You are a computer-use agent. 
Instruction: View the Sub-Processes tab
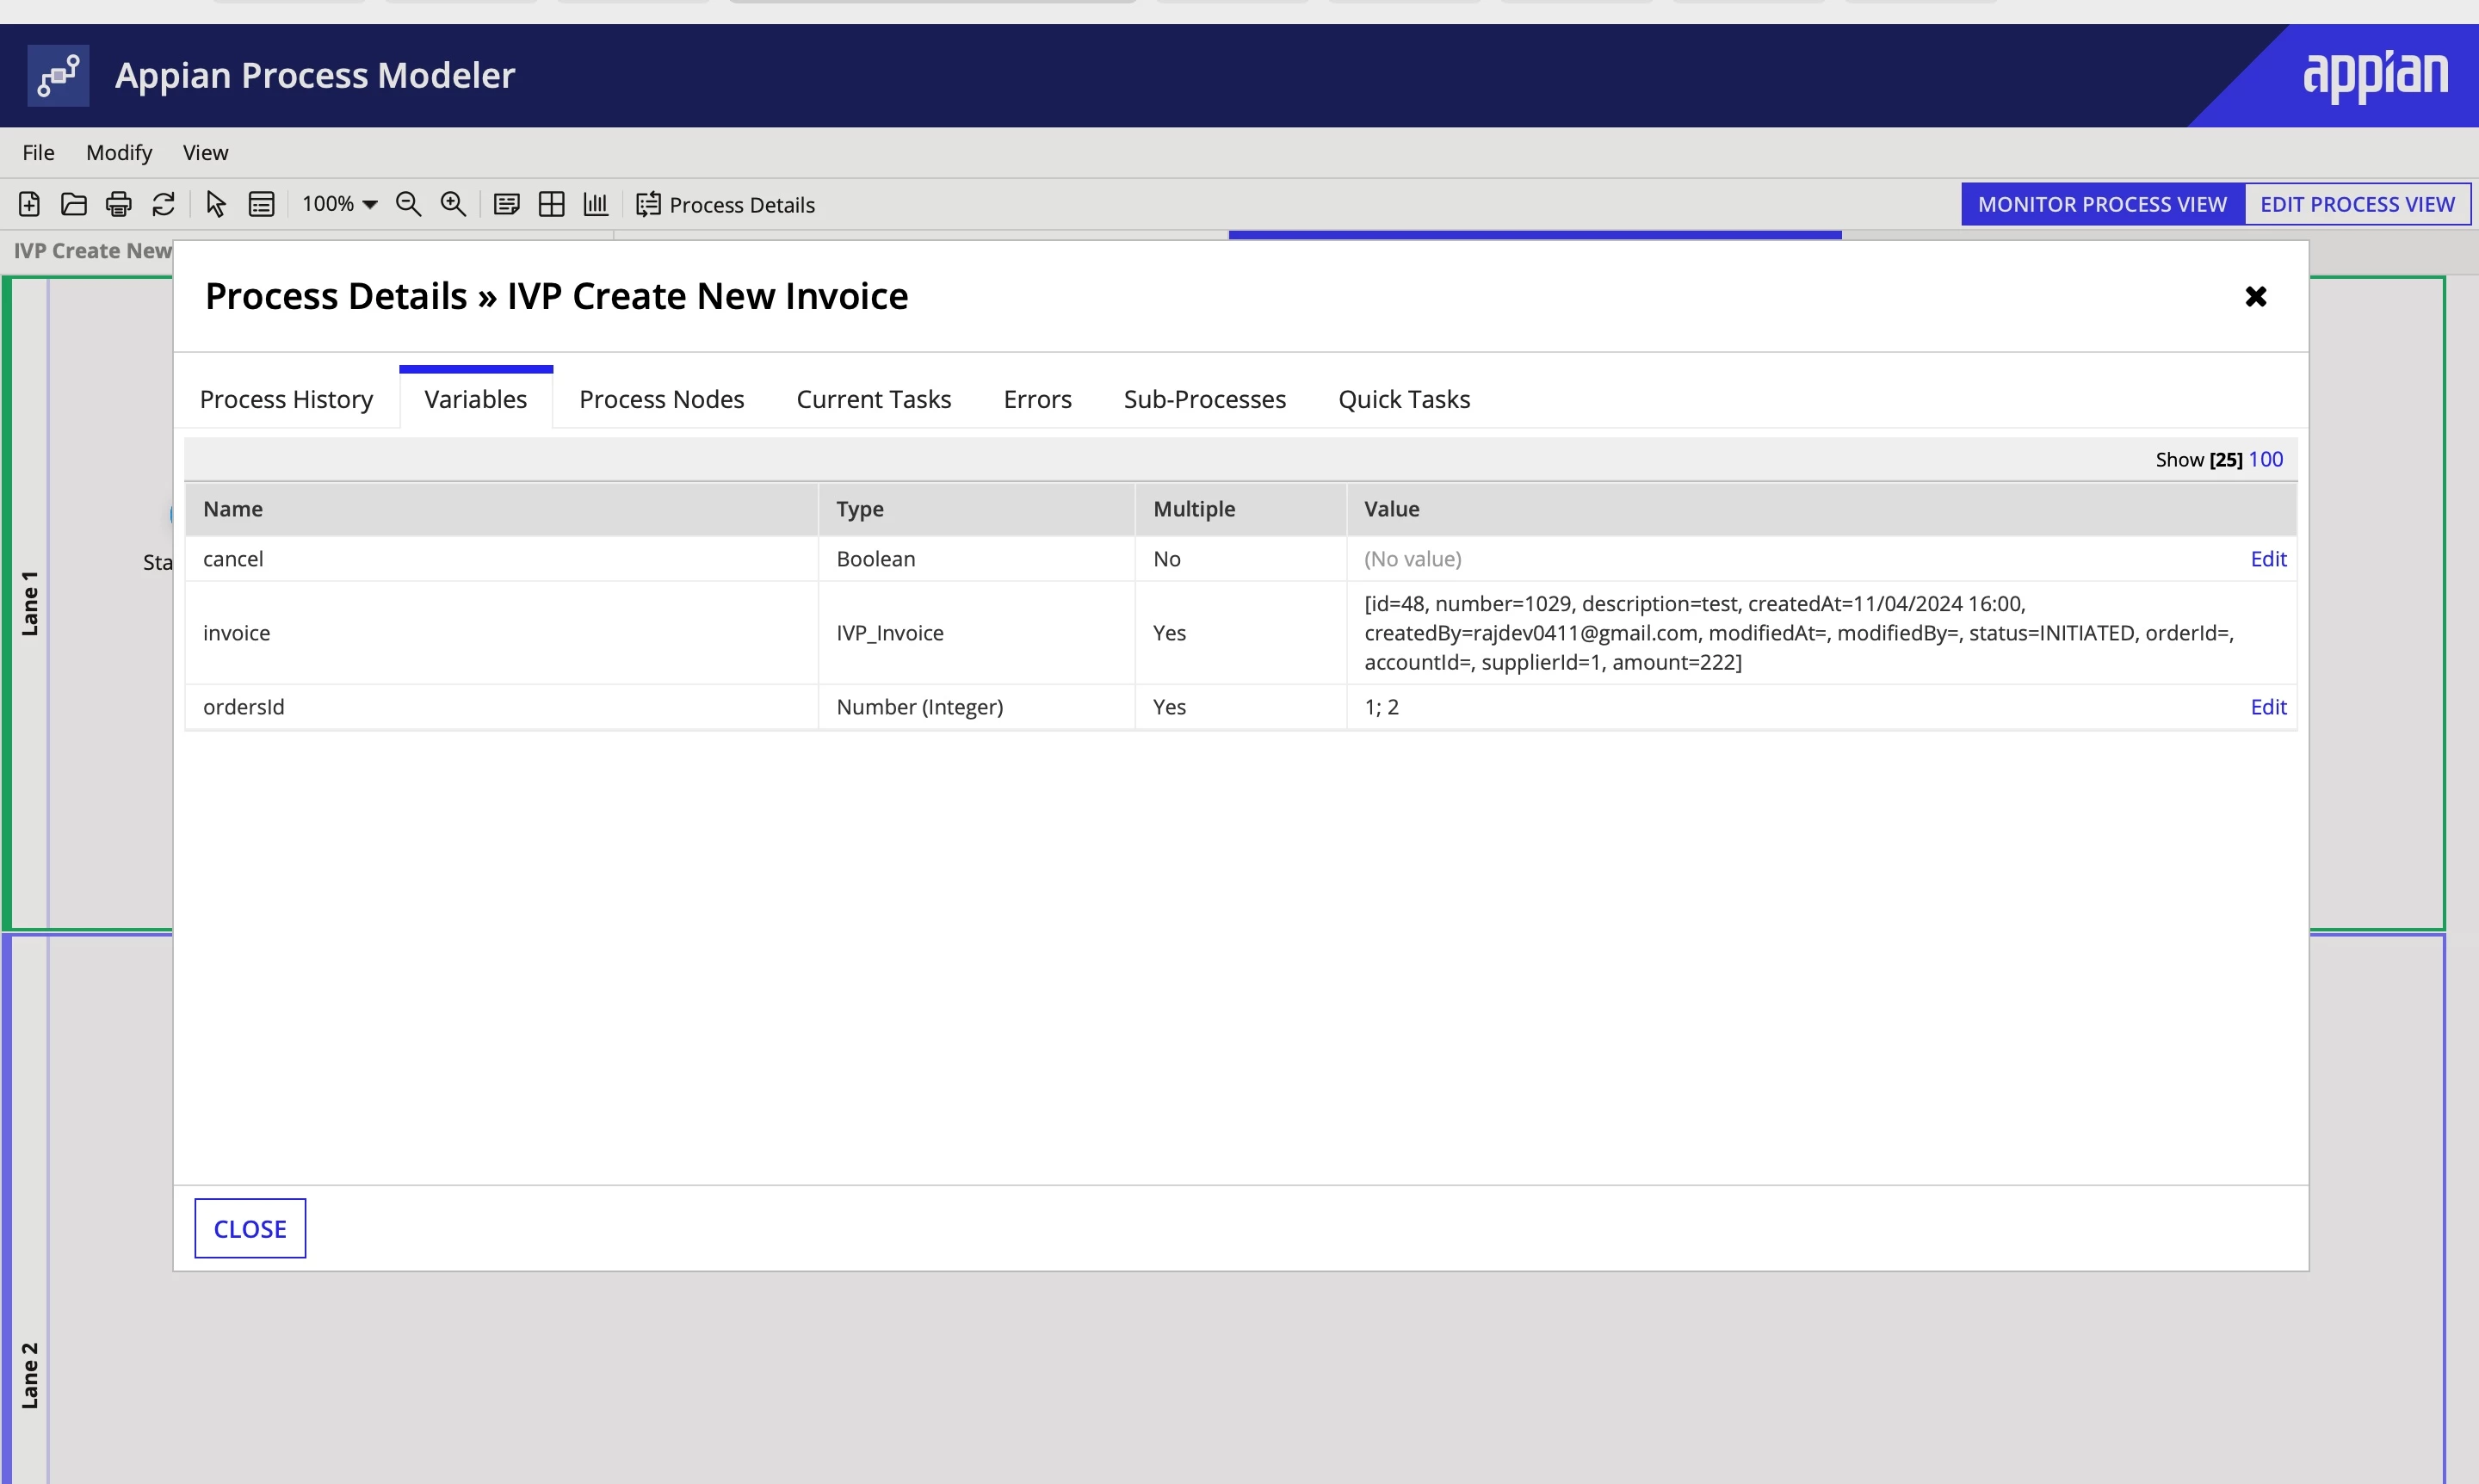tap(1205, 399)
